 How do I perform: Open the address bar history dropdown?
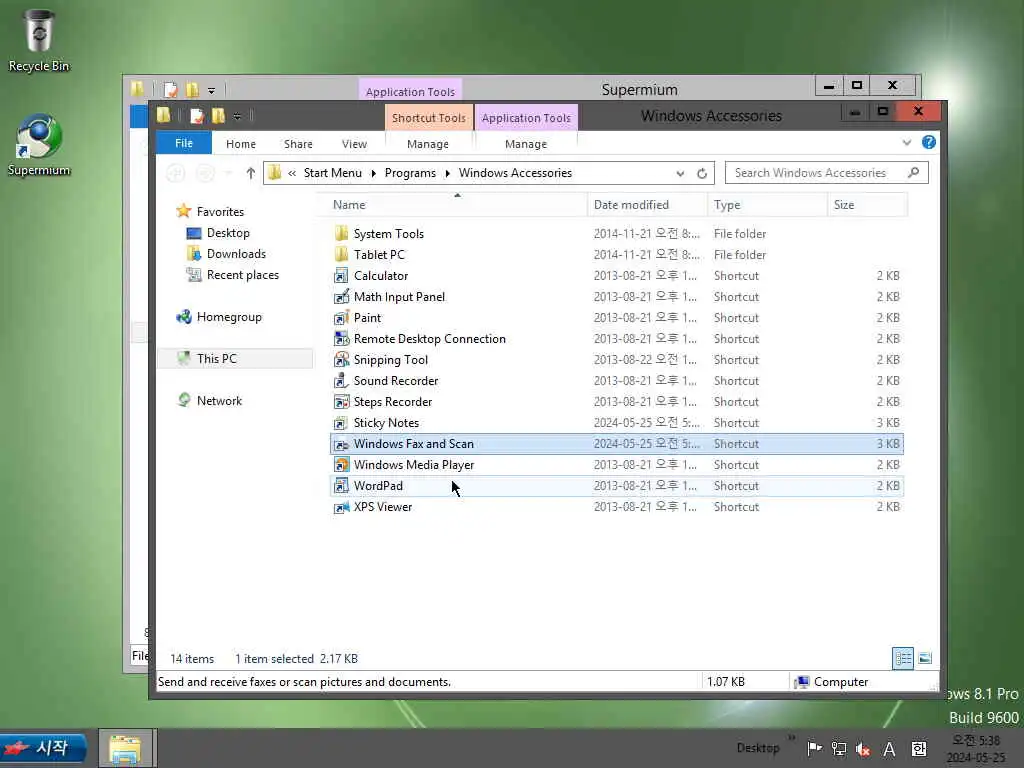[680, 173]
